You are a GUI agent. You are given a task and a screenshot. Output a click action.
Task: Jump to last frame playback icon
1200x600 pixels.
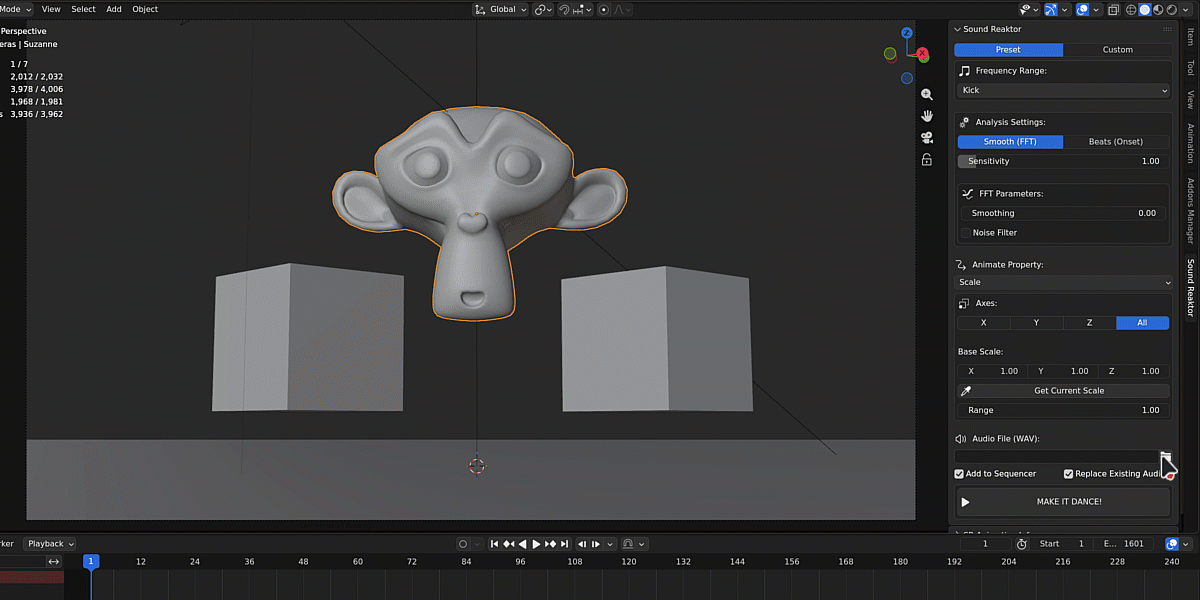tap(565, 544)
